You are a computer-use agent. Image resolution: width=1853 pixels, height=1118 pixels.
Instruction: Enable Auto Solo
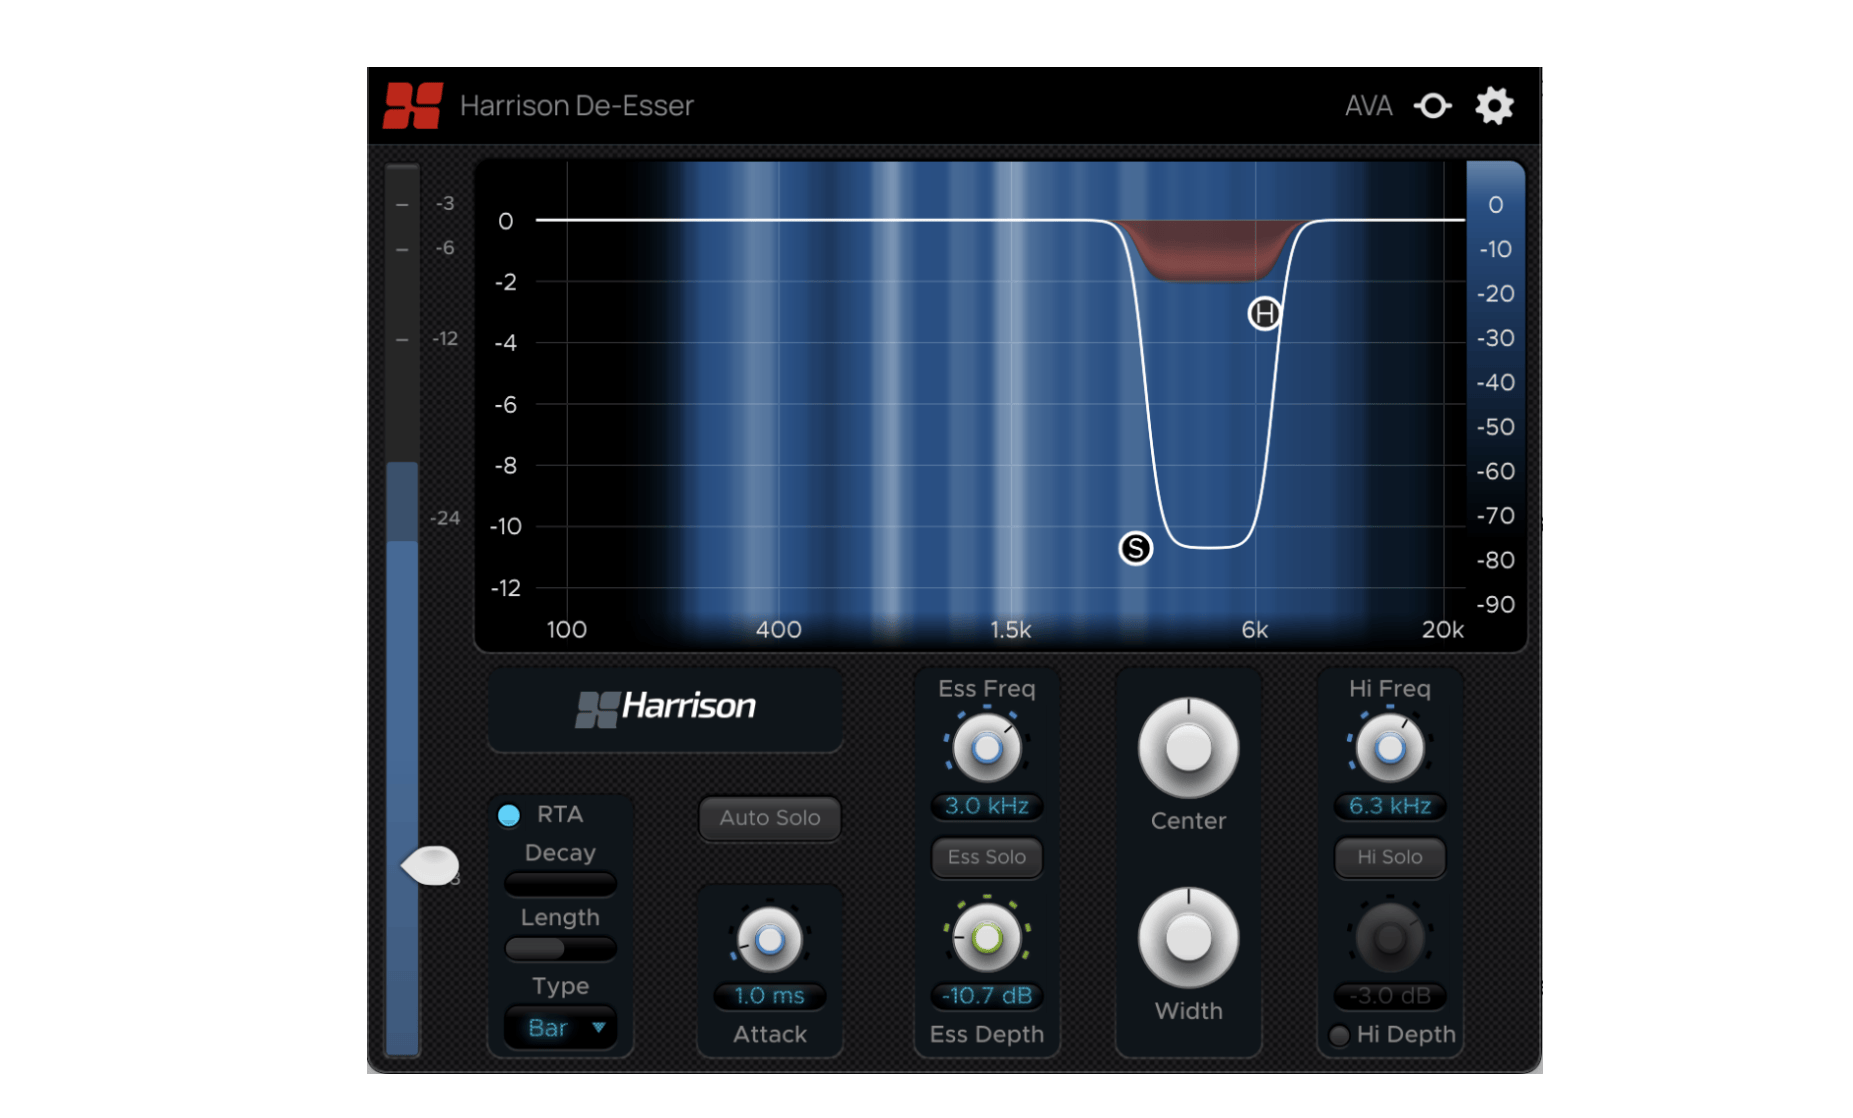[769, 818]
